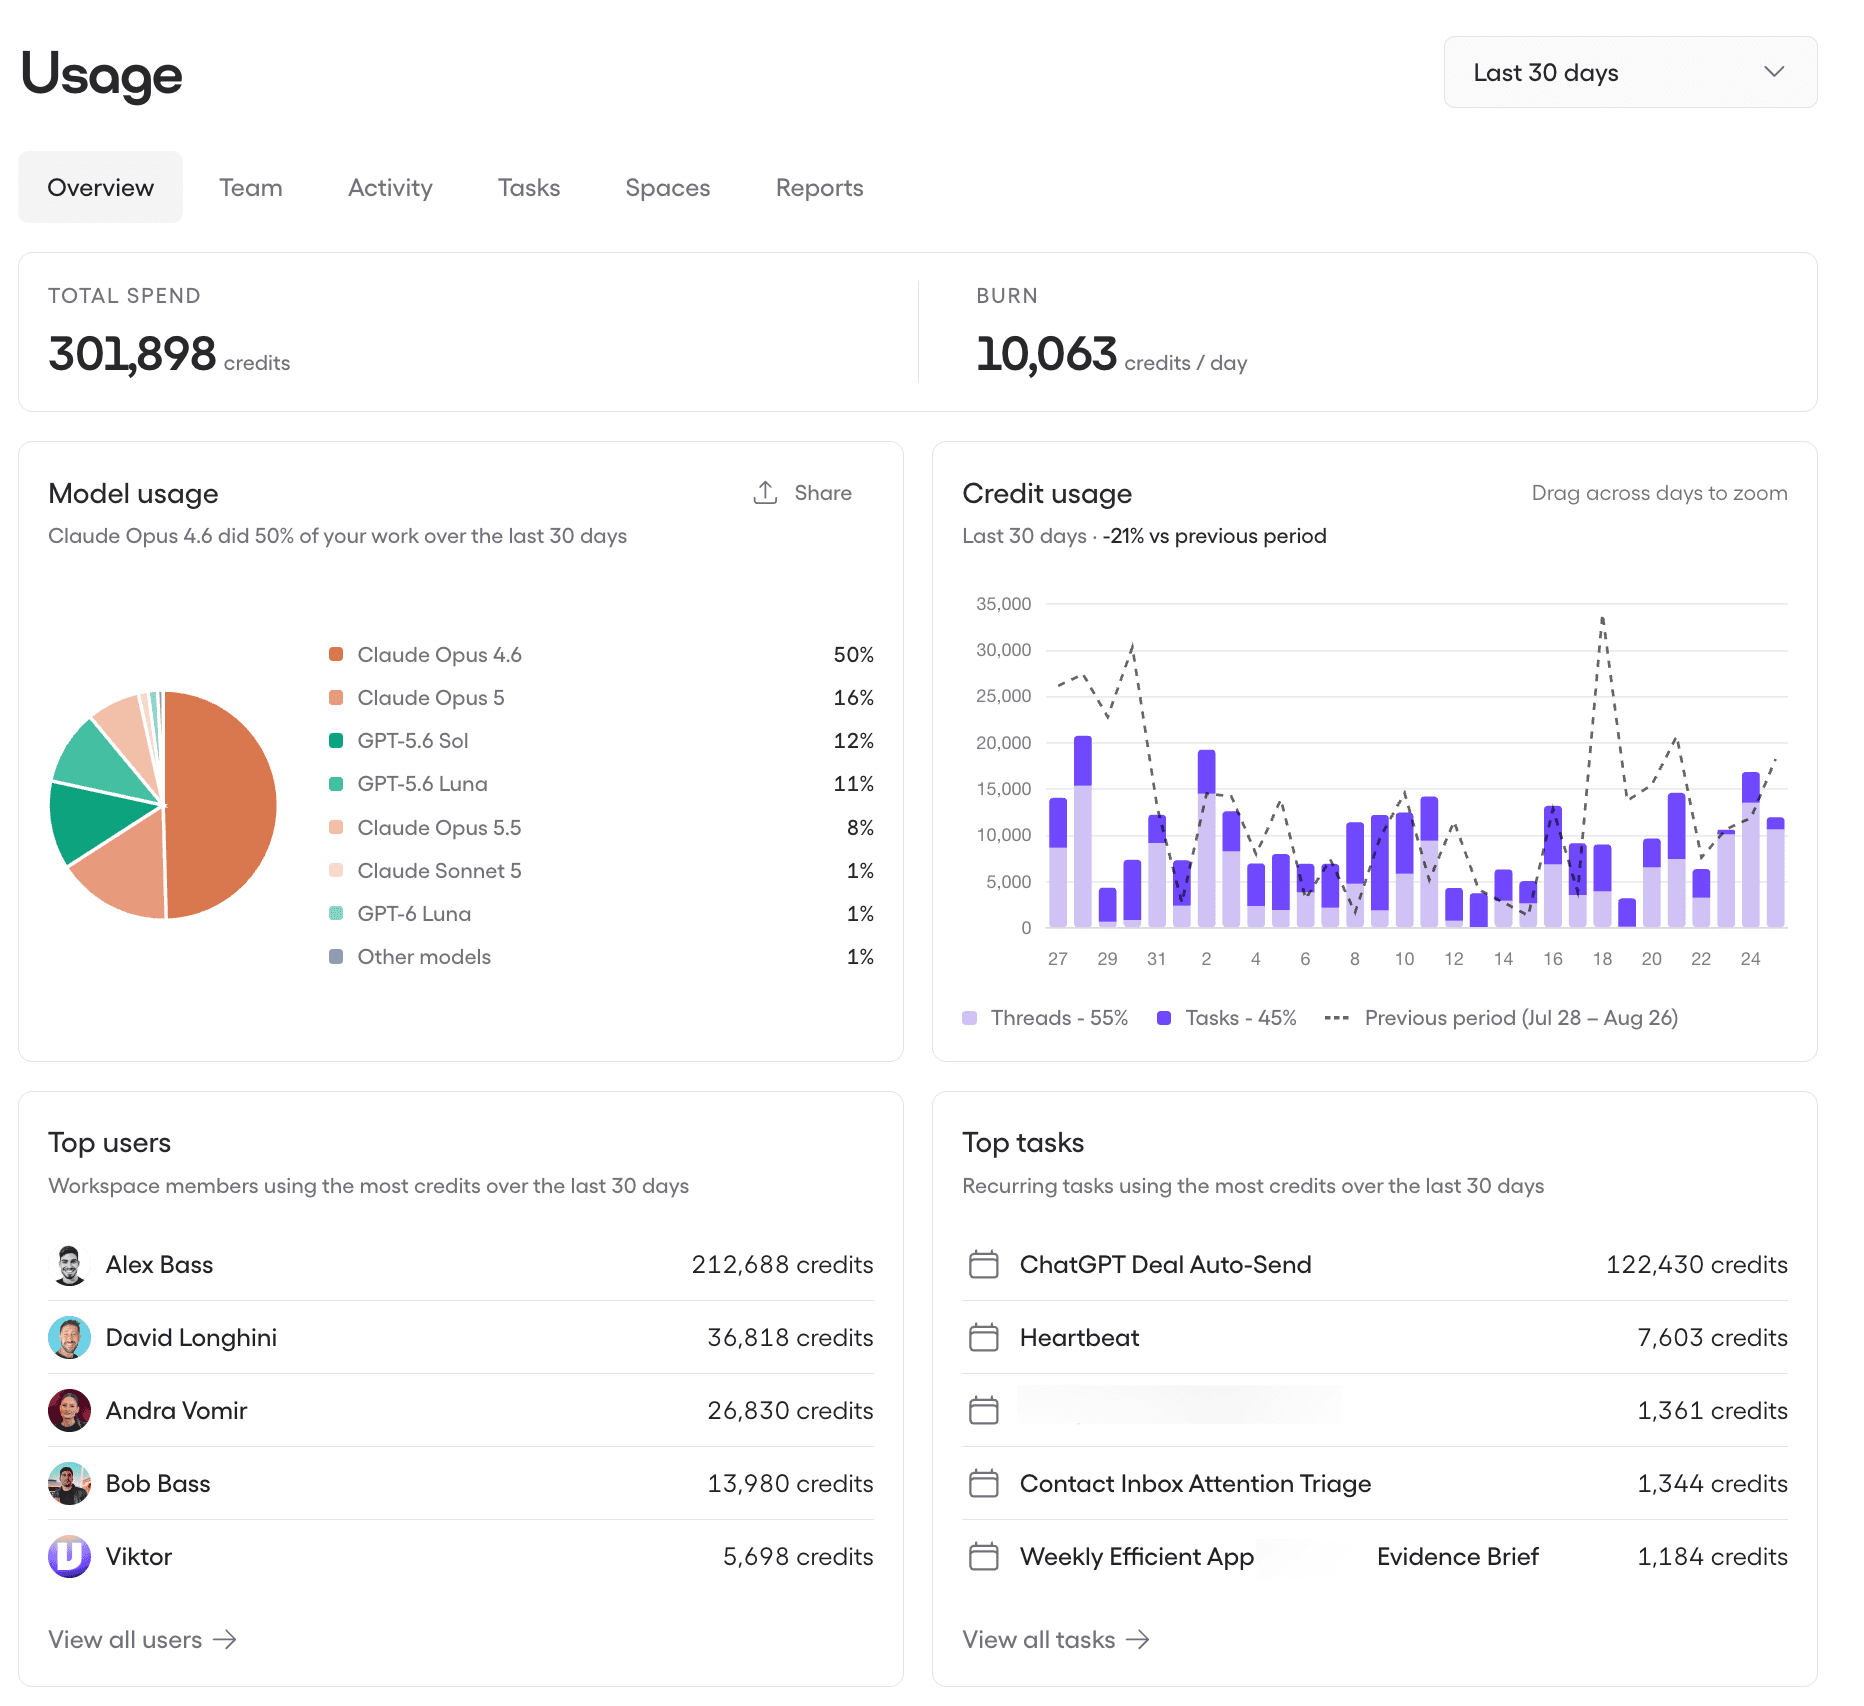Switch to the Reports tab

(820, 187)
